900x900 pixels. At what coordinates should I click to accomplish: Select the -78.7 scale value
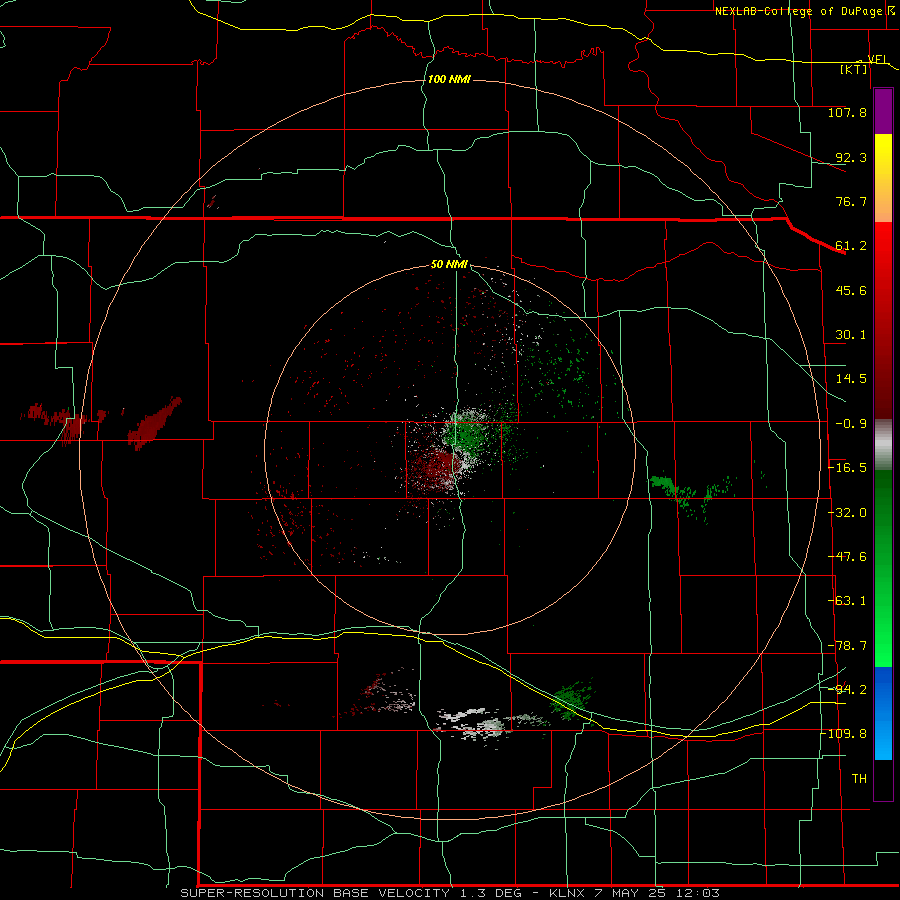[x=847, y=646]
